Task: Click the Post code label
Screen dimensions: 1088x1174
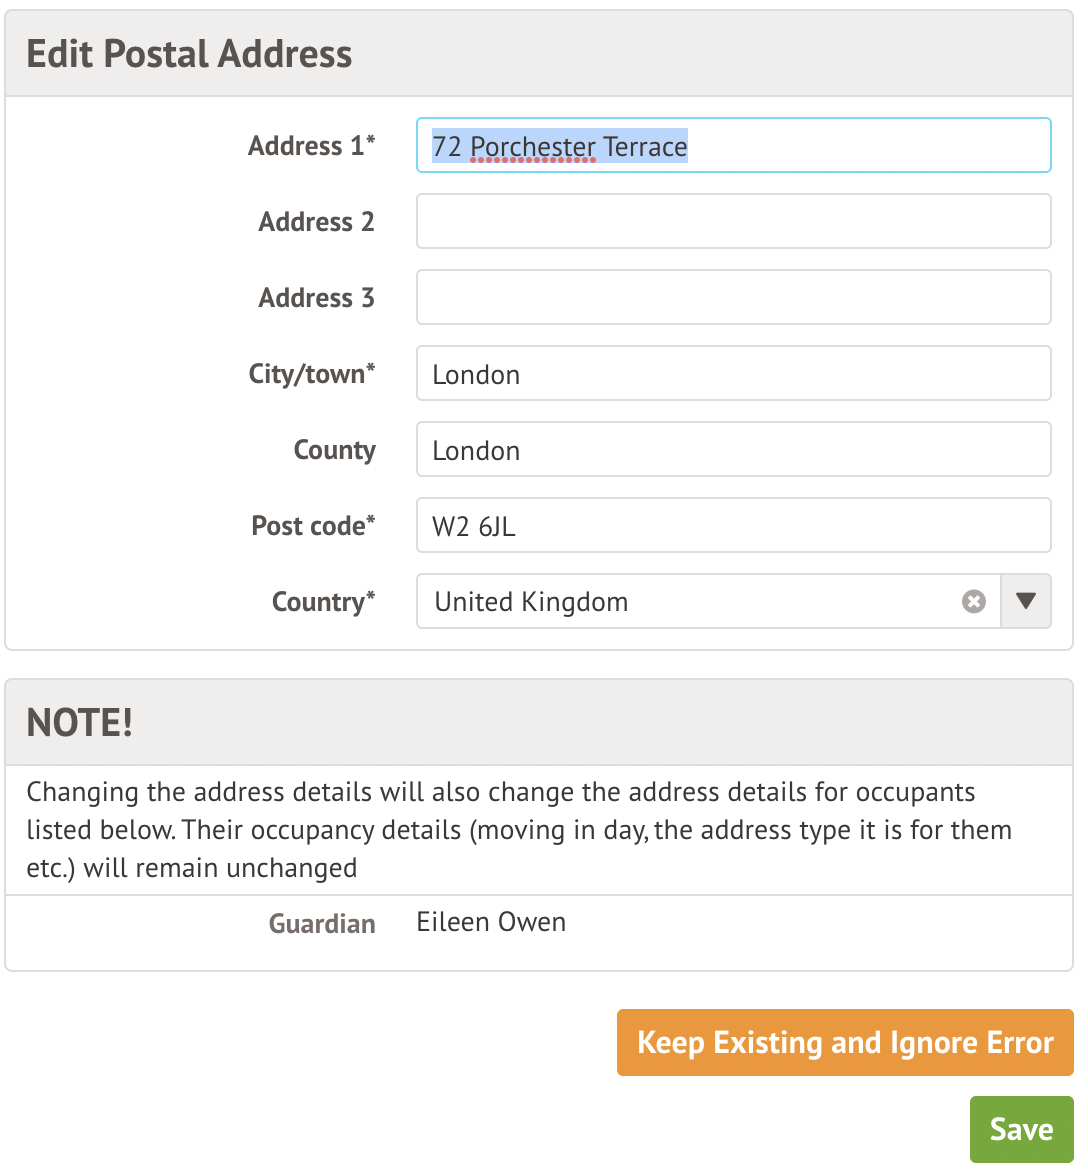Action: coord(313,526)
